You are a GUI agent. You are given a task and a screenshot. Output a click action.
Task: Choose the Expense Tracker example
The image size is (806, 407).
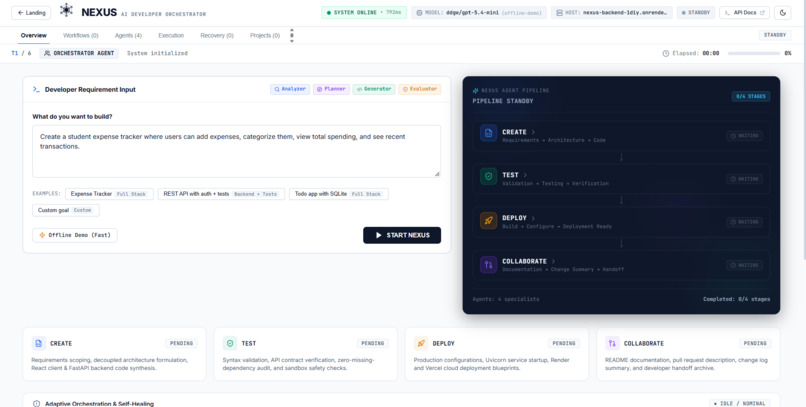tap(109, 194)
